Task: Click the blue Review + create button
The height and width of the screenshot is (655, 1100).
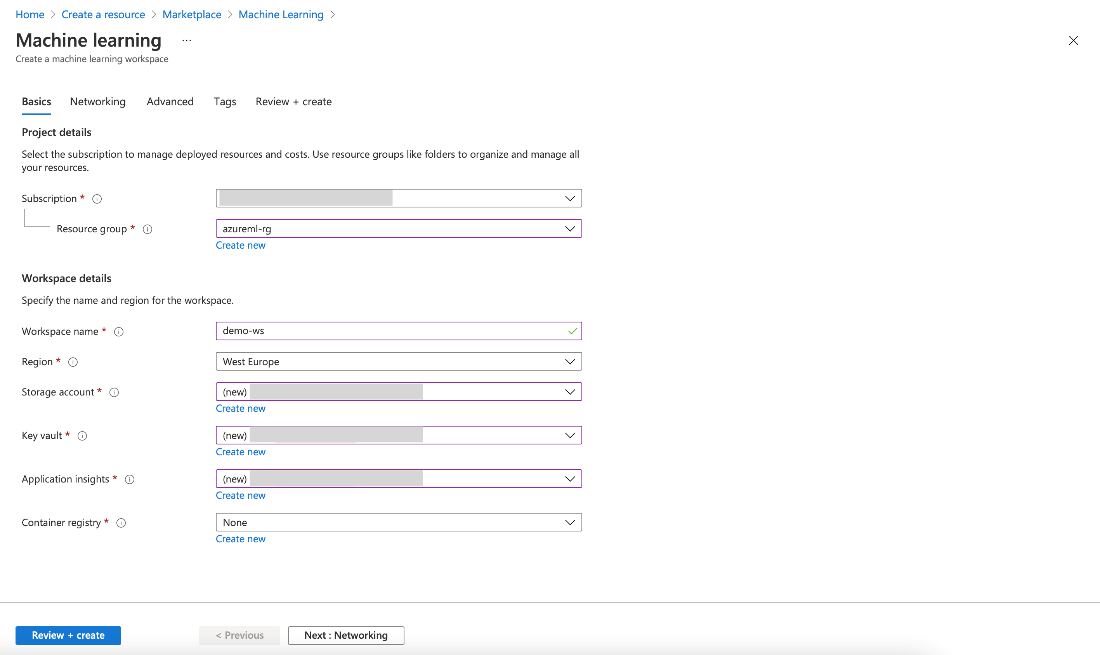Action: 68,635
